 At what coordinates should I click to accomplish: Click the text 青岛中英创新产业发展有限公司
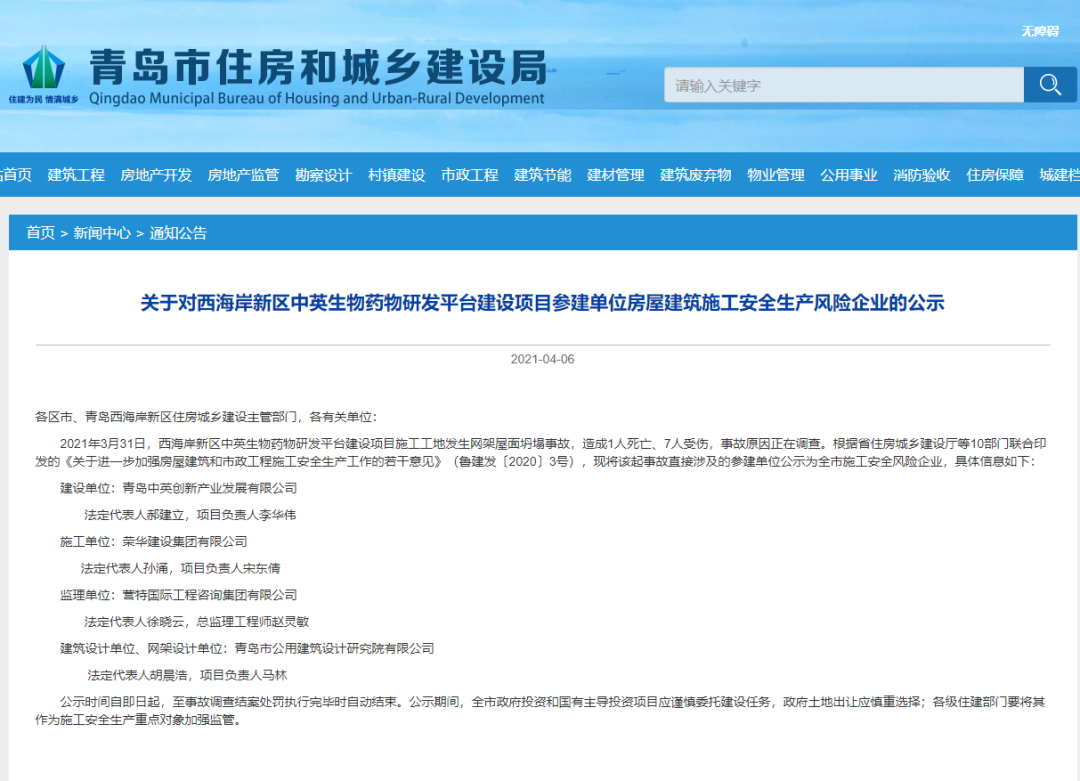(209, 488)
